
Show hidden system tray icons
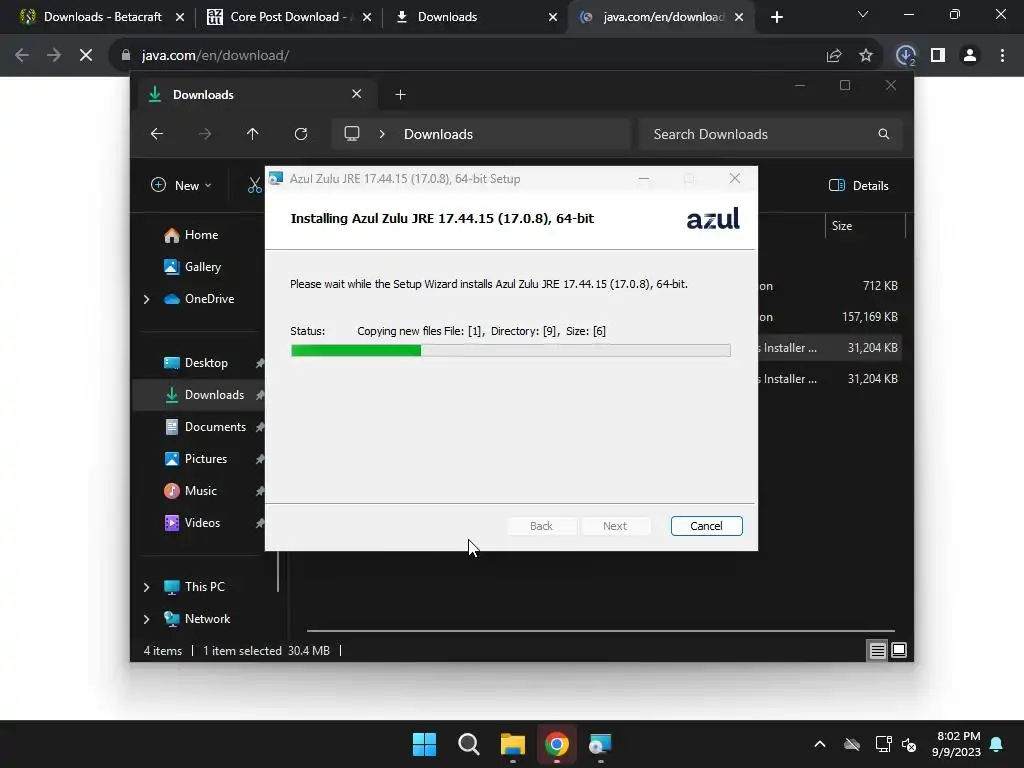click(820, 744)
